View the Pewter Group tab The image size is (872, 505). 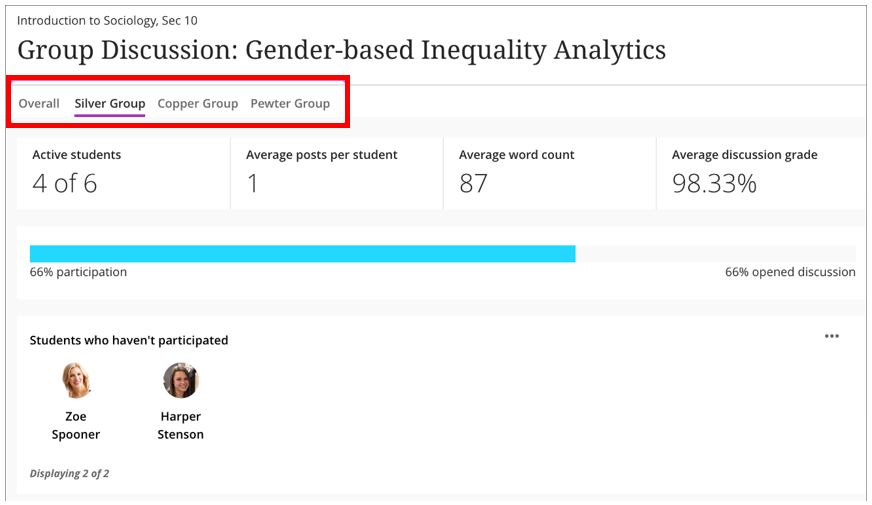point(290,103)
